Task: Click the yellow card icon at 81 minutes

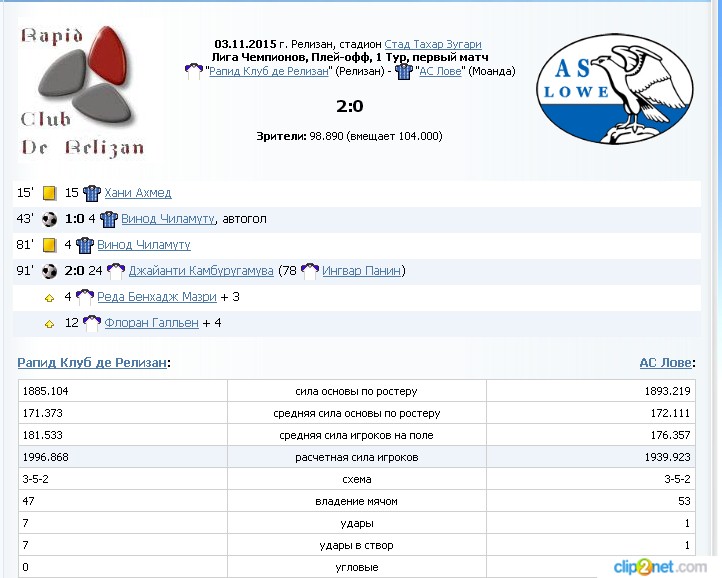Action: coord(49,245)
